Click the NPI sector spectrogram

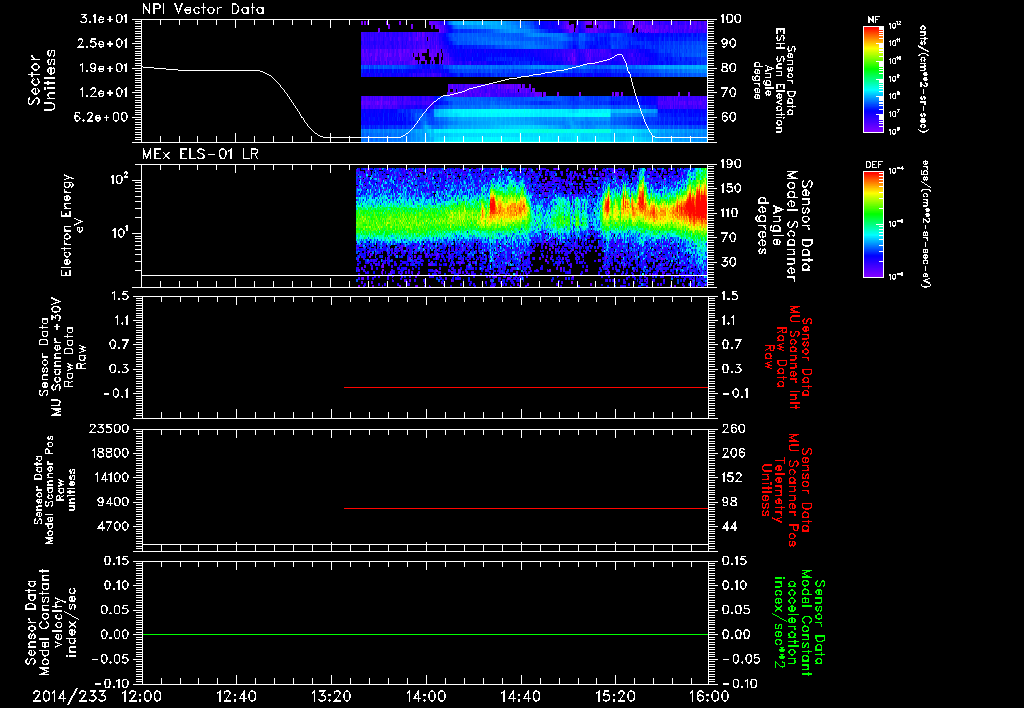534,80
